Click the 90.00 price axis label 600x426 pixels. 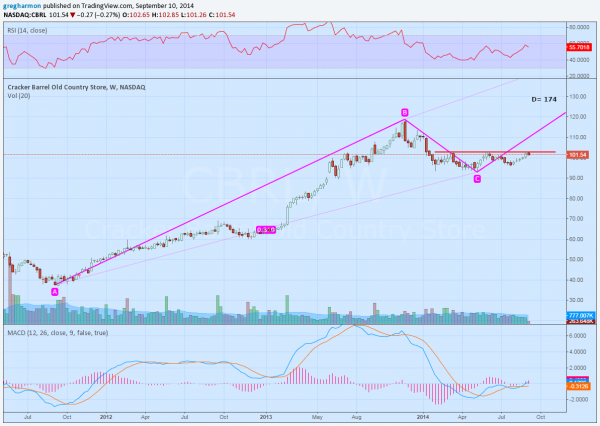(578, 178)
